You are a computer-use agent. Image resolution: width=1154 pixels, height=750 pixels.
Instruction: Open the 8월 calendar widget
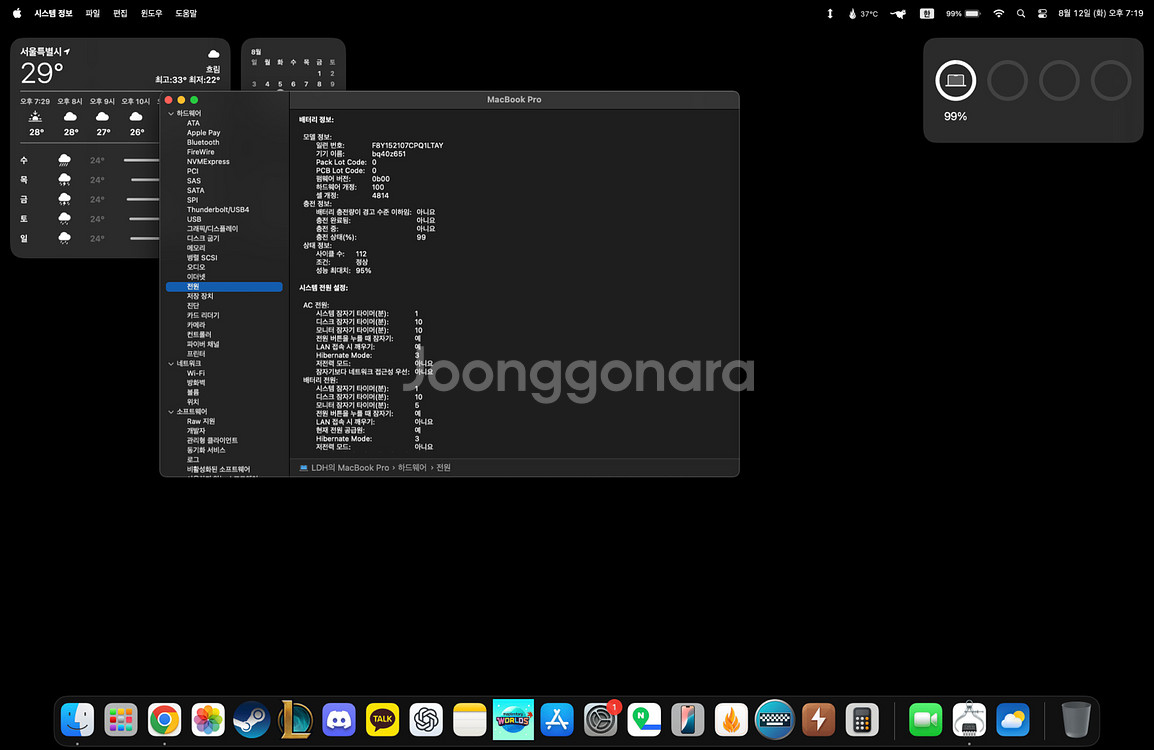(x=293, y=64)
